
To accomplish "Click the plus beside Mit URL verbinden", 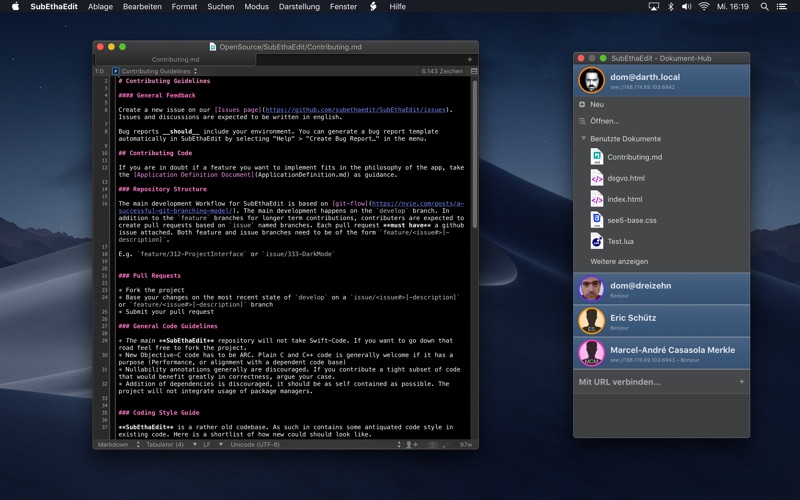I will (741, 382).
